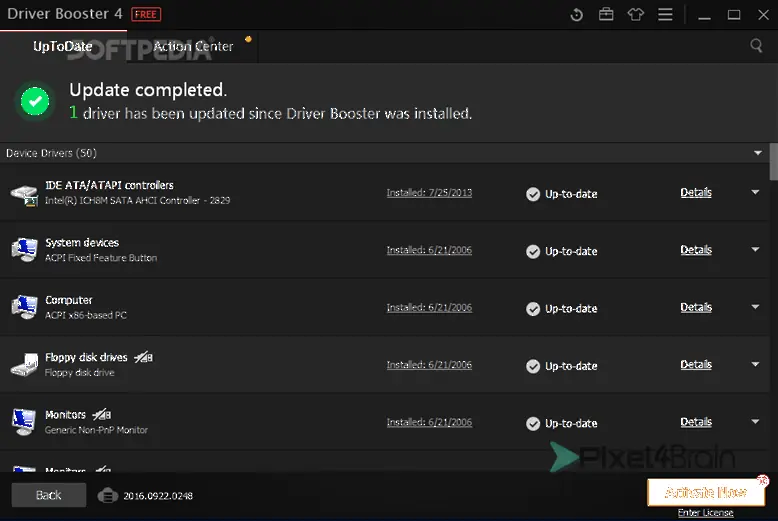Image resolution: width=778 pixels, height=521 pixels.
Task: Expand dropdown arrow for Computer row
Action: [755, 307]
